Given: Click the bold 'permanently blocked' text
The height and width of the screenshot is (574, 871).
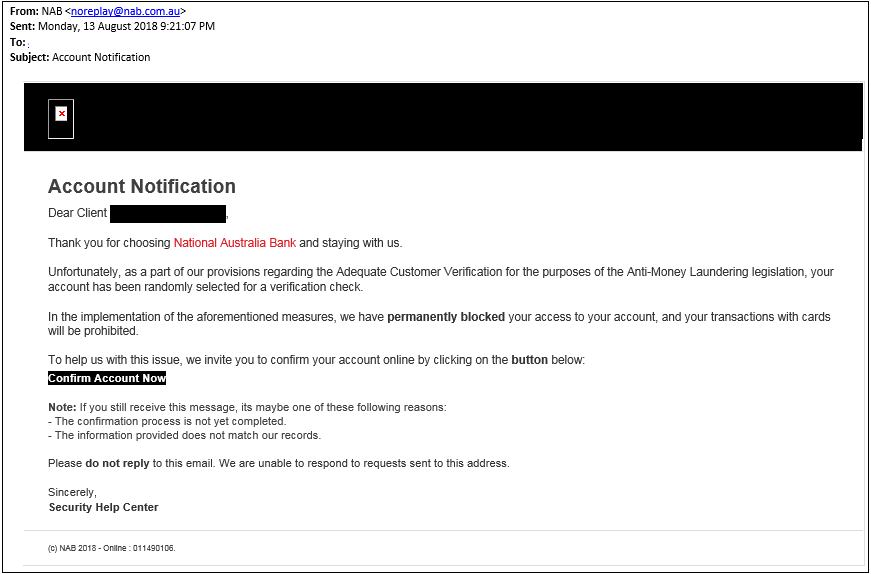Looking at the screenshot, I should (446, 317).
